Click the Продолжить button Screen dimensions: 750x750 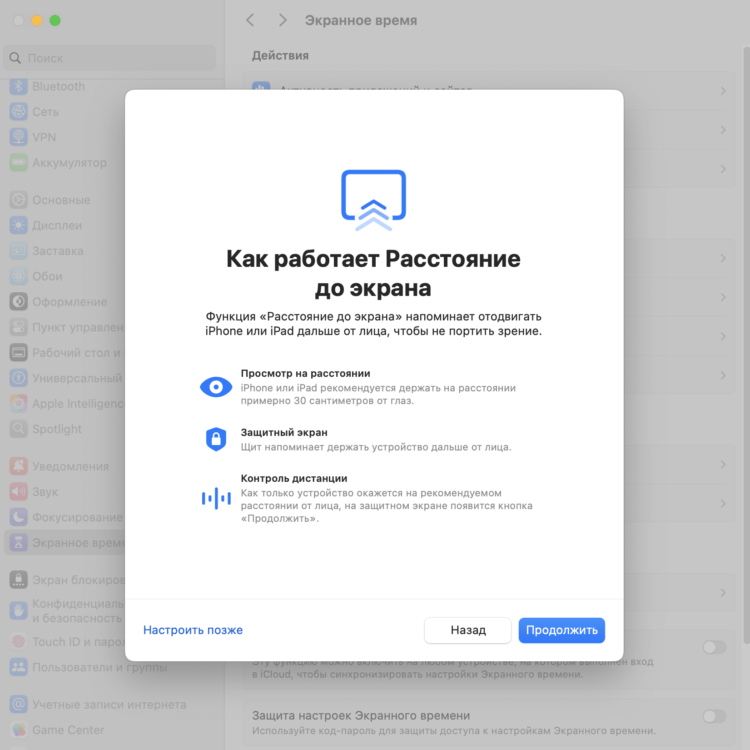point(562,630)
